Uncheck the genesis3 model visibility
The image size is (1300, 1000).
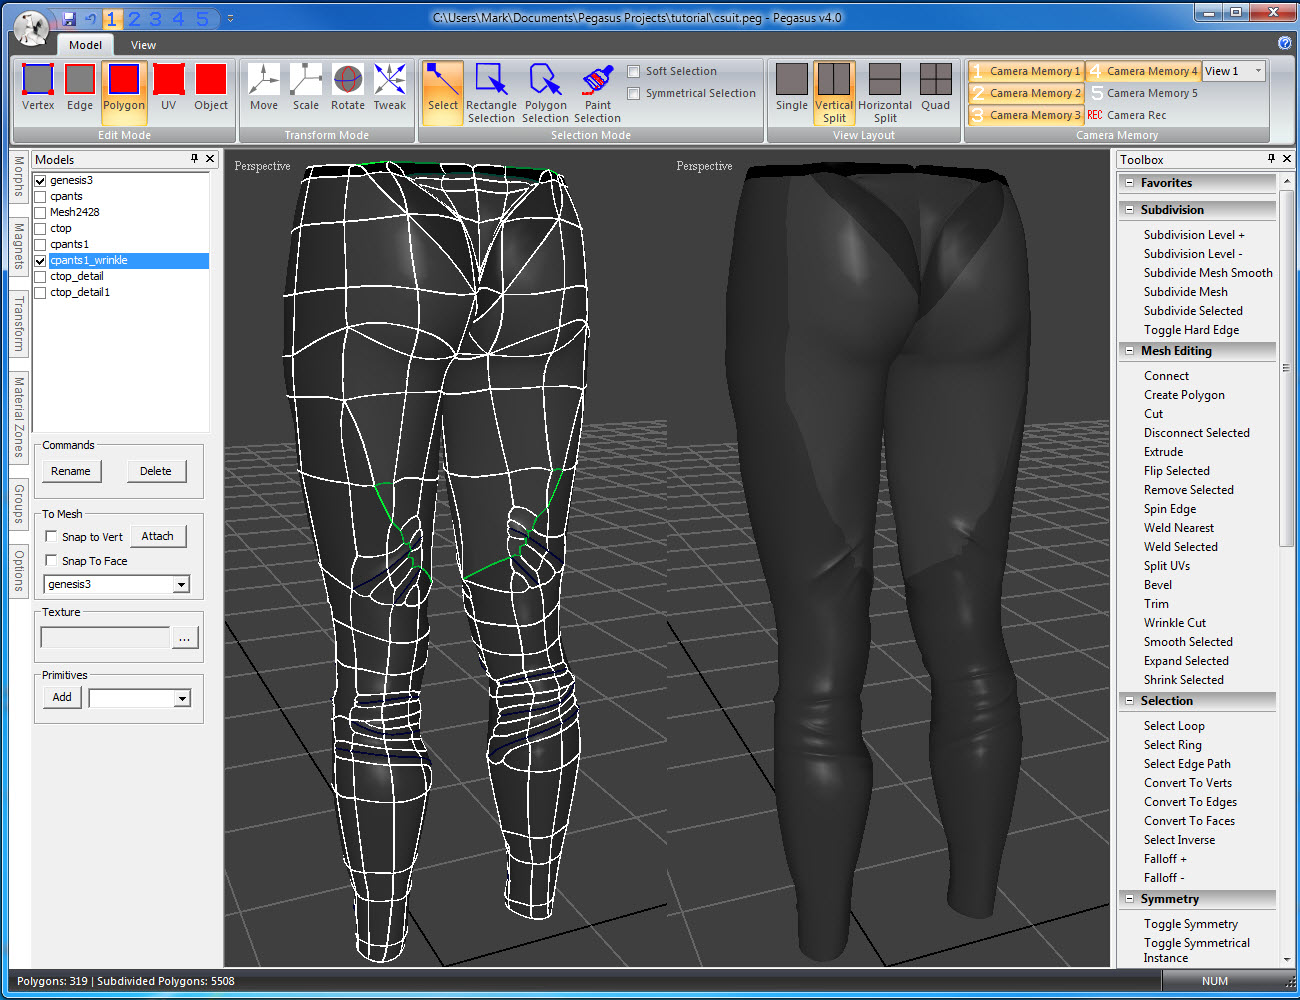tap(40, 180)
